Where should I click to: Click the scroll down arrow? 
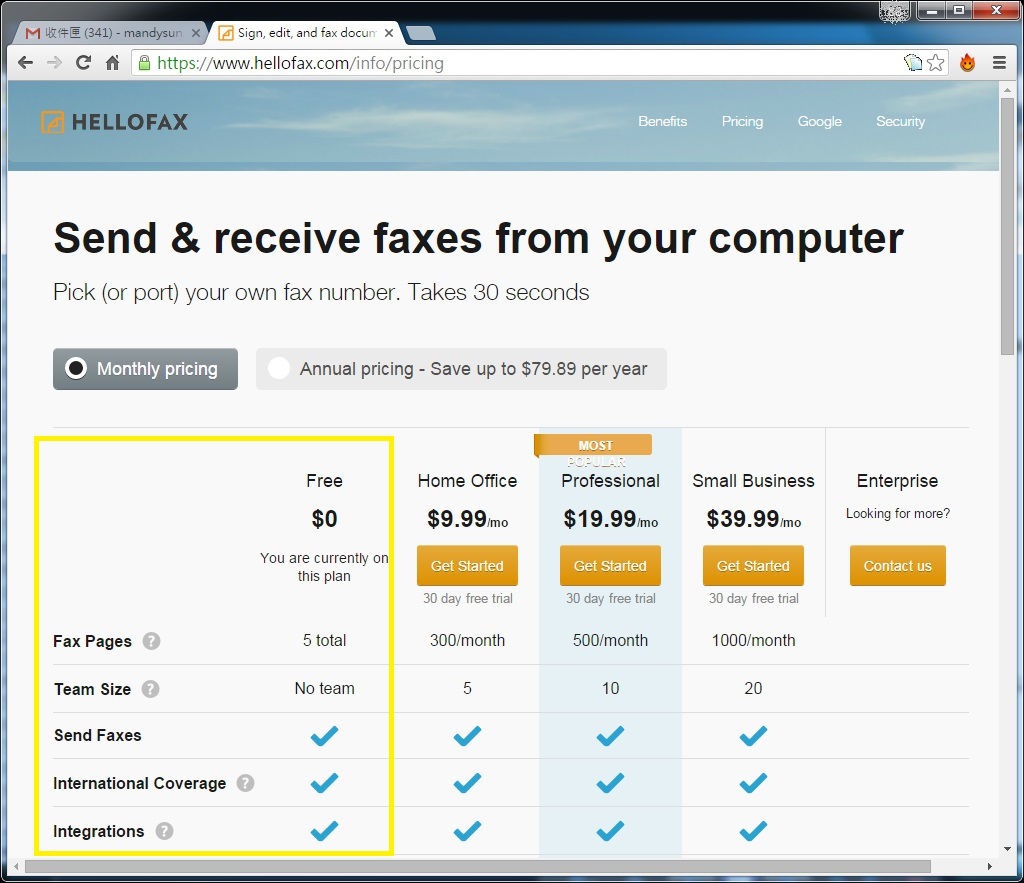1007,849
